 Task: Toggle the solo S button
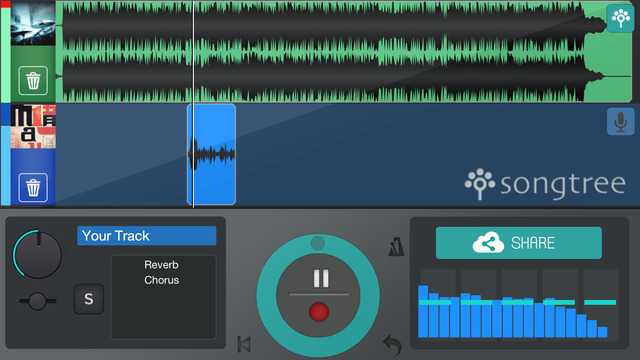(x=89, y=299)
